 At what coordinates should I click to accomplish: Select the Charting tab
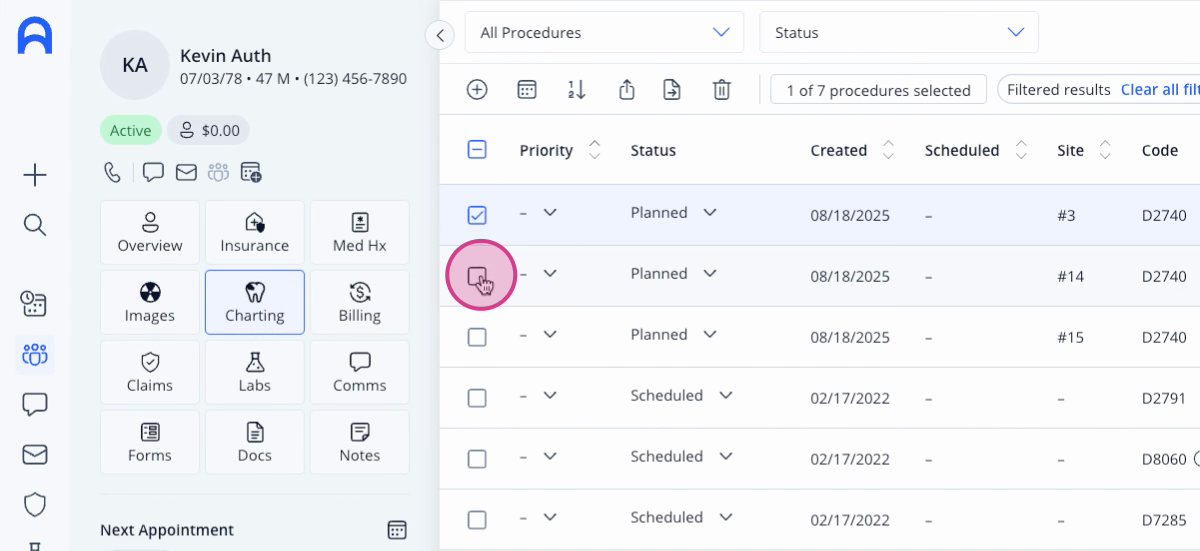coord(255,302)
